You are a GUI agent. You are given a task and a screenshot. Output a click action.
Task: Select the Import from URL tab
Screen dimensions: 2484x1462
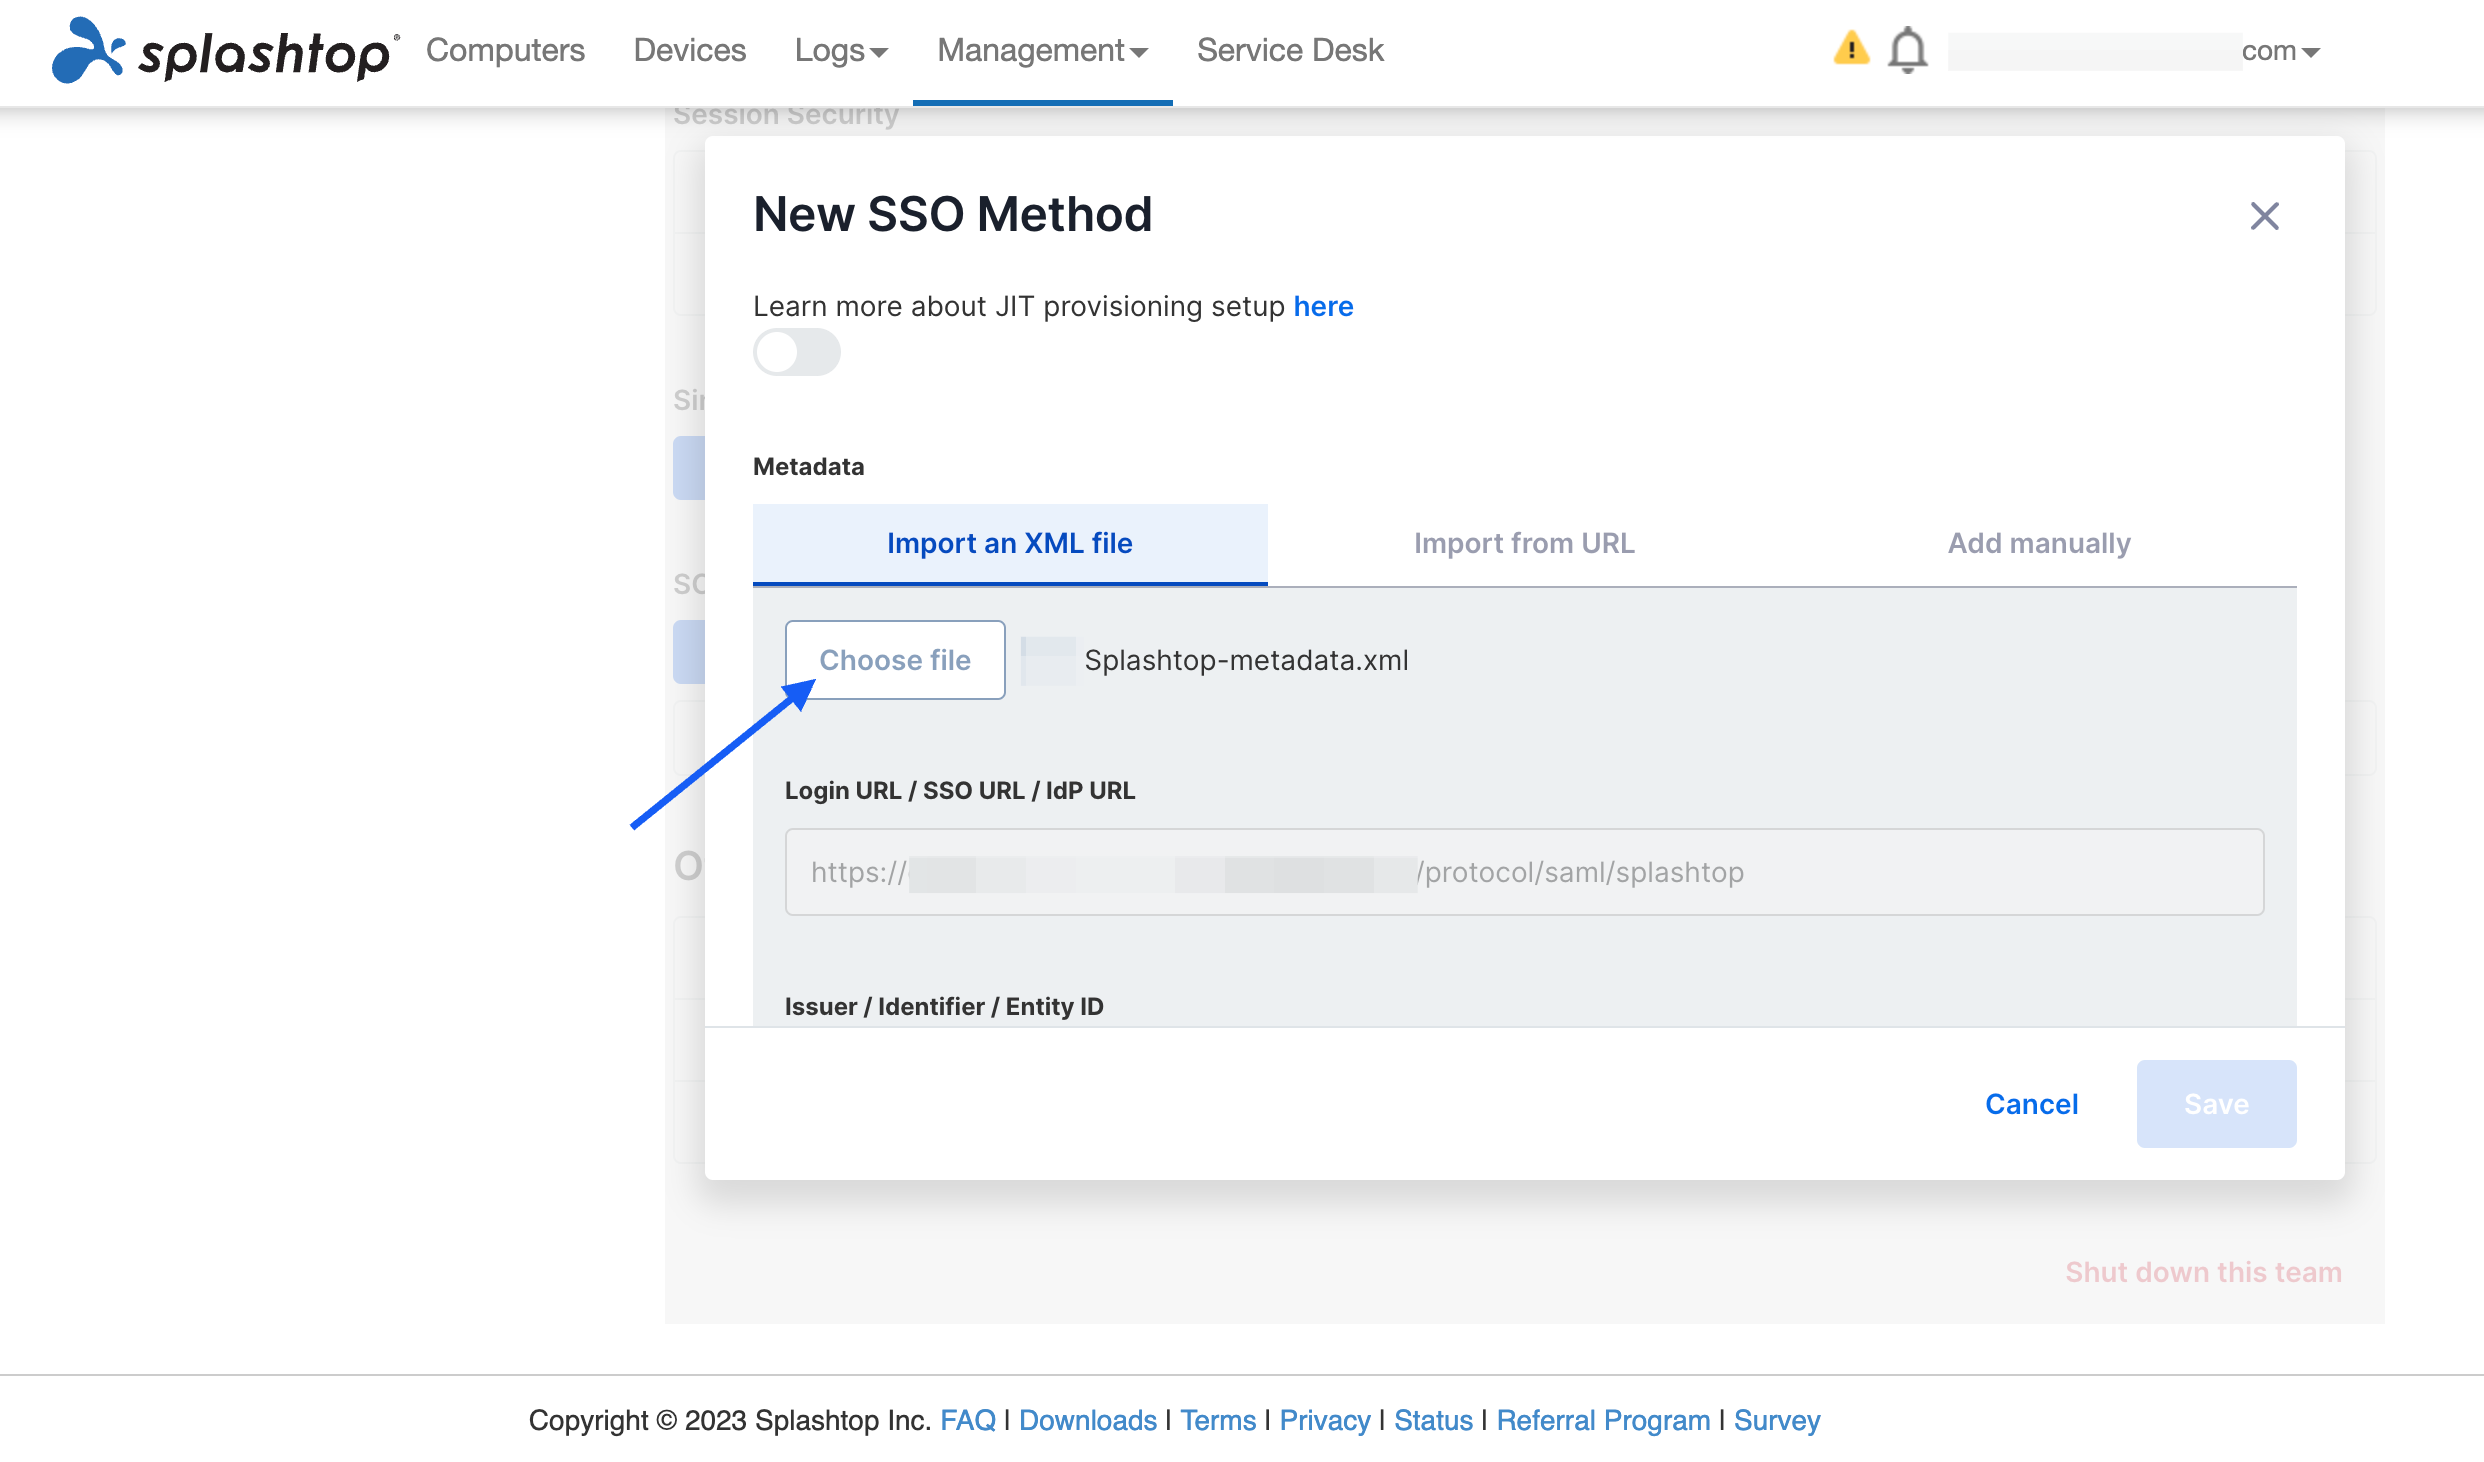click(1524, 541)
